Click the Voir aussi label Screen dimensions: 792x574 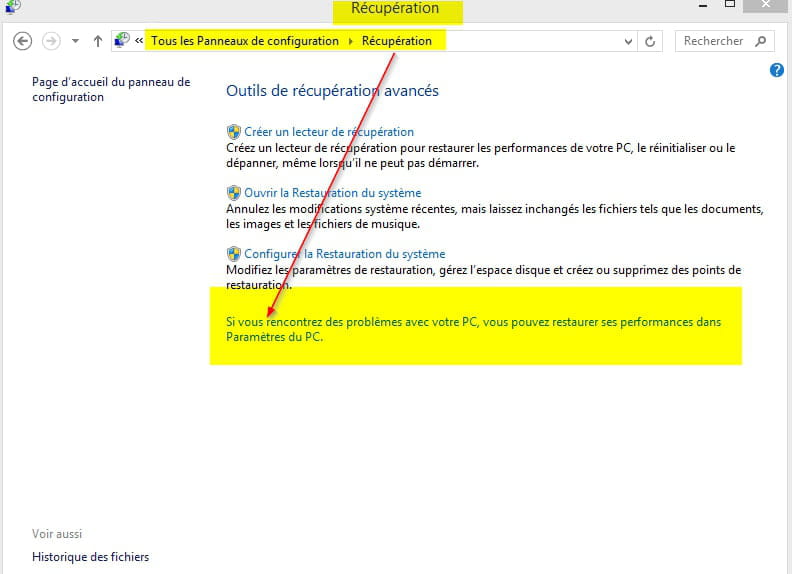click(57, 534)
